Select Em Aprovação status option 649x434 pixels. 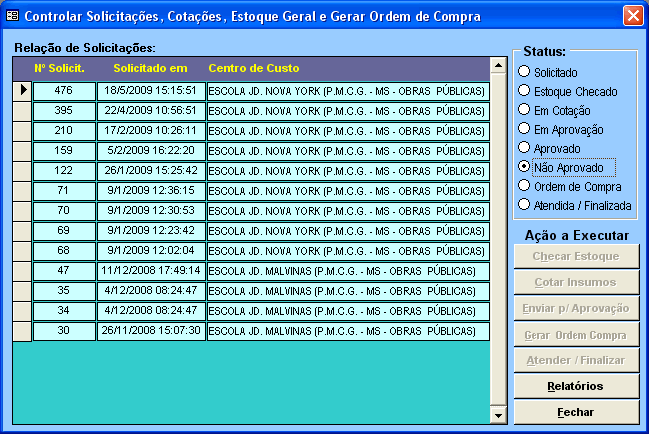(524, 129)
